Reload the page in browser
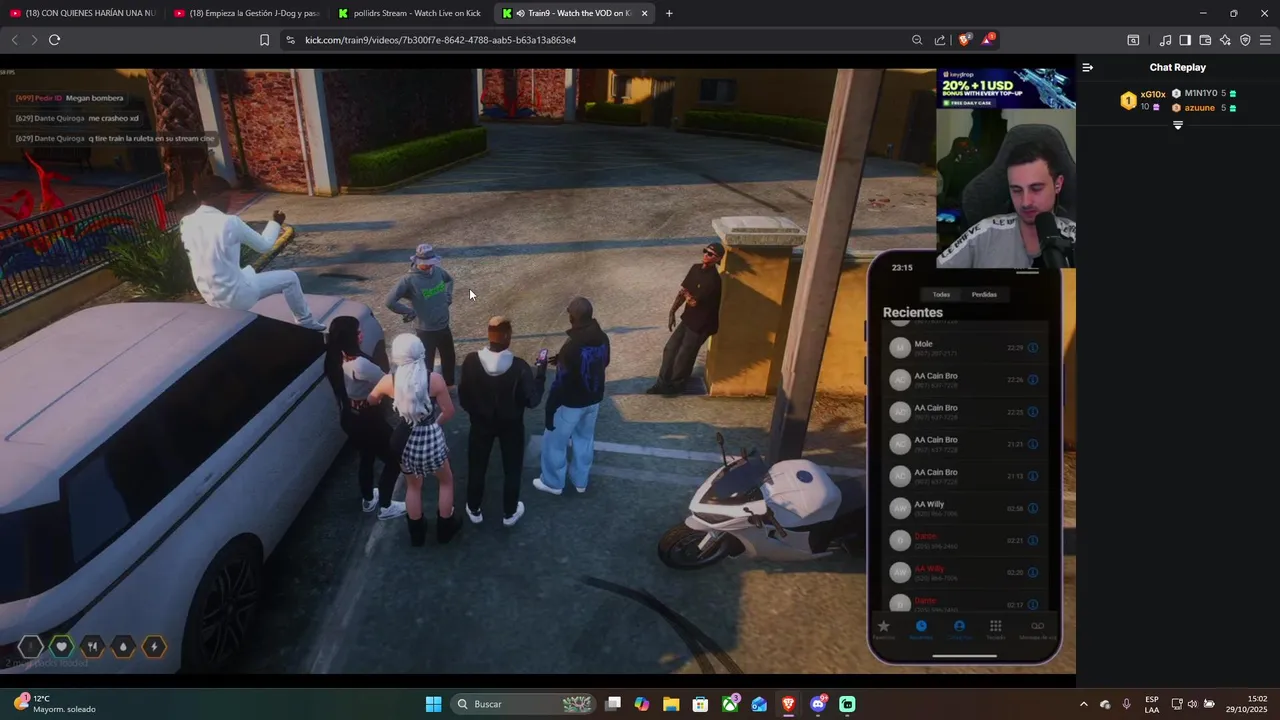 tap(54, 40)
